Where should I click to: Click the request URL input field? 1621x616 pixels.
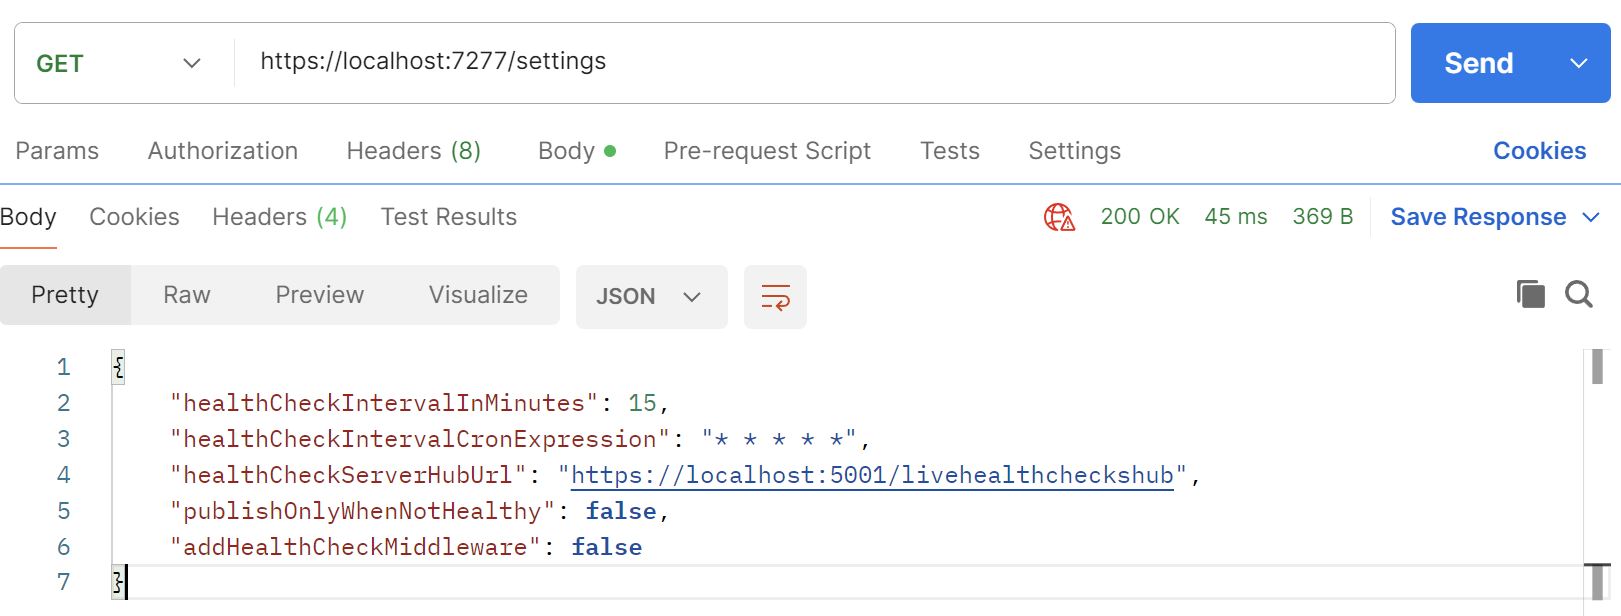[814, 63]
